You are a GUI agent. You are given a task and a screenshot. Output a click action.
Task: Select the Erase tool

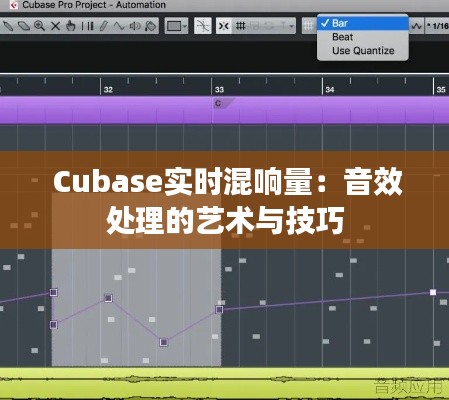point(23,26)
